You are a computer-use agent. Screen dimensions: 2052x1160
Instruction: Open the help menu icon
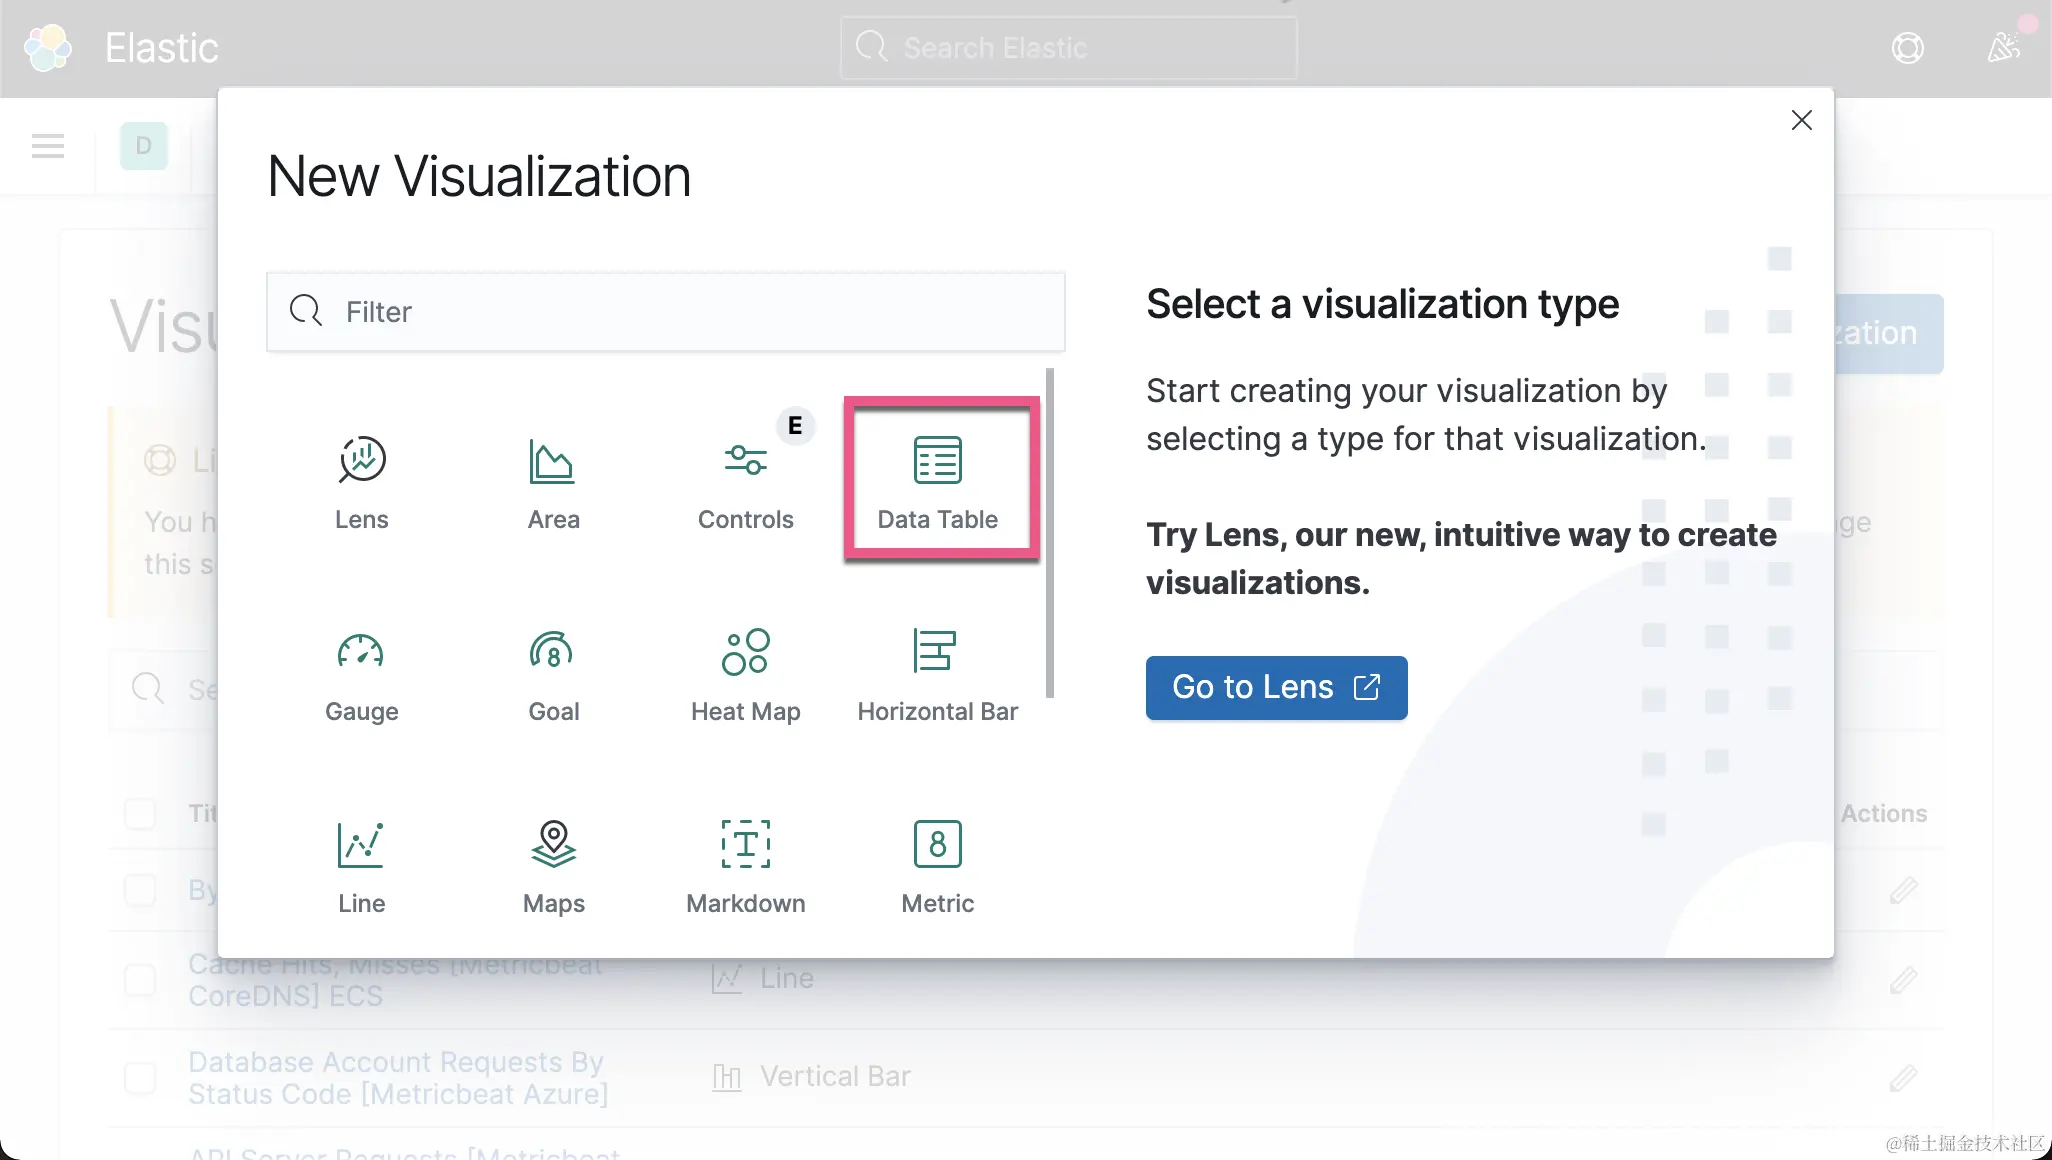1907,48
